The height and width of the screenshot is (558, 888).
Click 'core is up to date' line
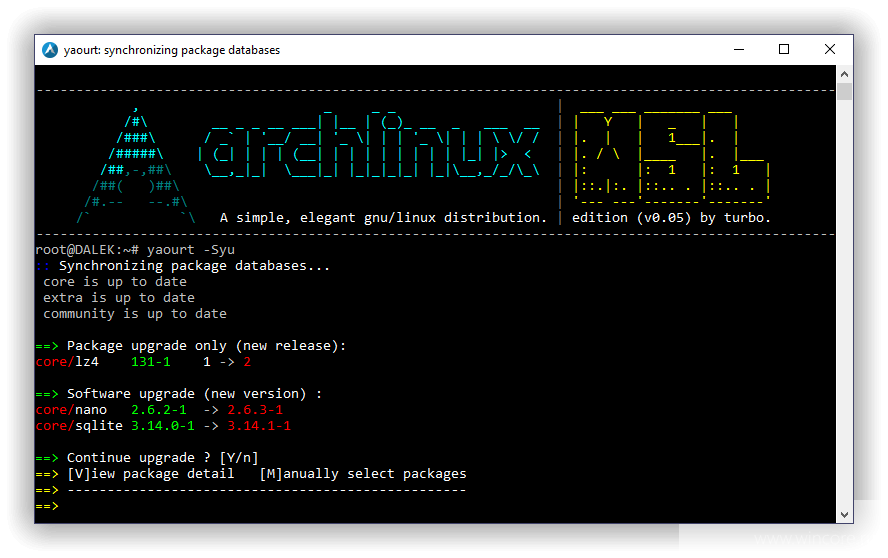pos(115,282)
